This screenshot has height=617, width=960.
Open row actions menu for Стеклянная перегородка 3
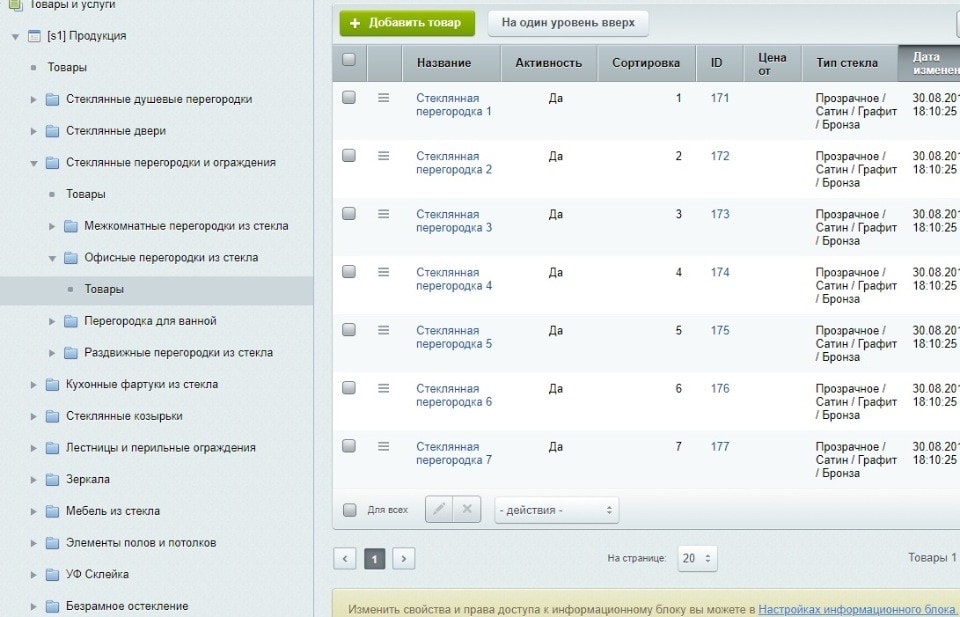click(383, 214)
